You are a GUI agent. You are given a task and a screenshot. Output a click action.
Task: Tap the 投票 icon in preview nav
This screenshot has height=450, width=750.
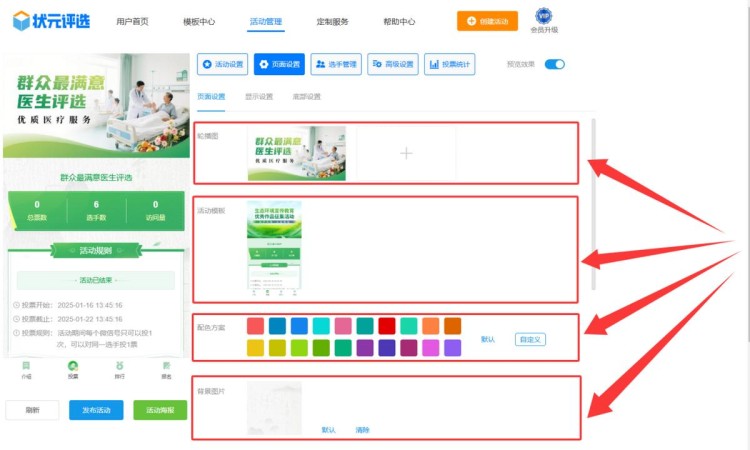point(73,369)
